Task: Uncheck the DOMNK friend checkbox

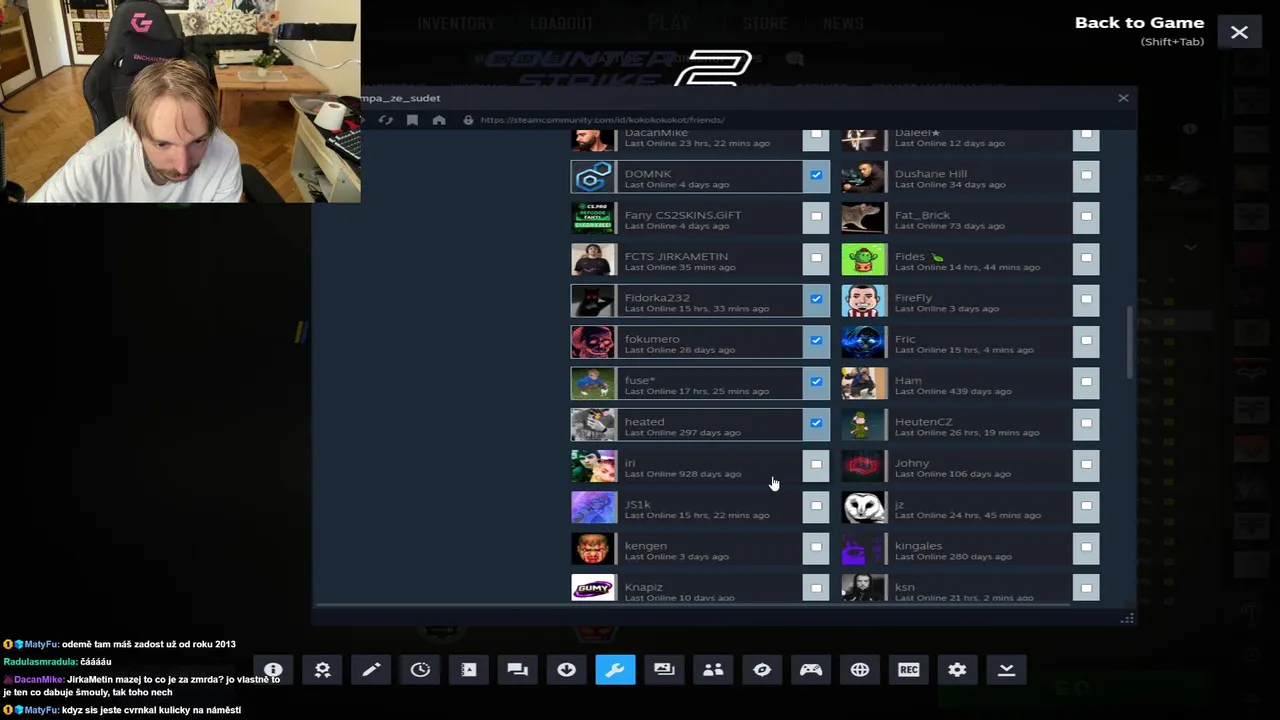Action: pos(816,175)
